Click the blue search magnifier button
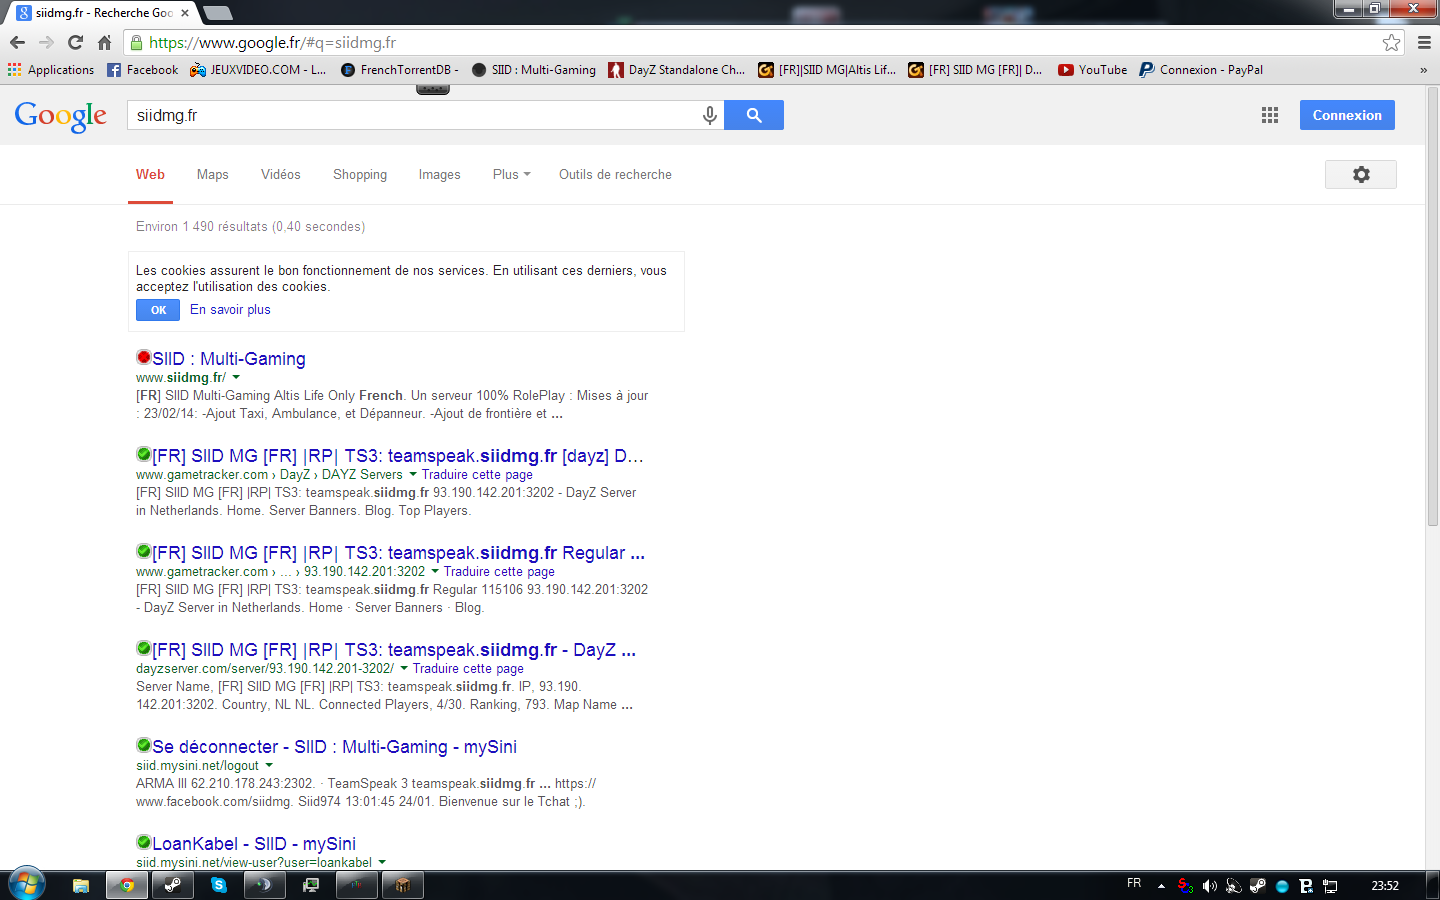Image resolution: width=1440 pixels, height=900 pixels. click(x=754, y=116)
